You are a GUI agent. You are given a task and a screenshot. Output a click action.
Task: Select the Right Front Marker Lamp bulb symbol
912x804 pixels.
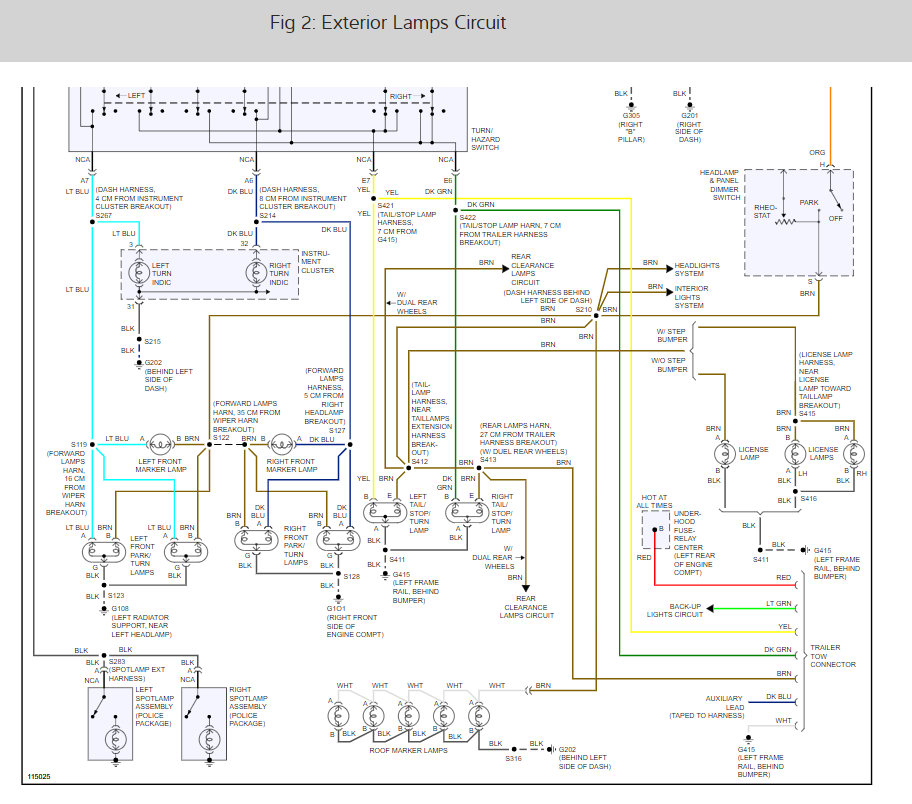click(282, 444)
